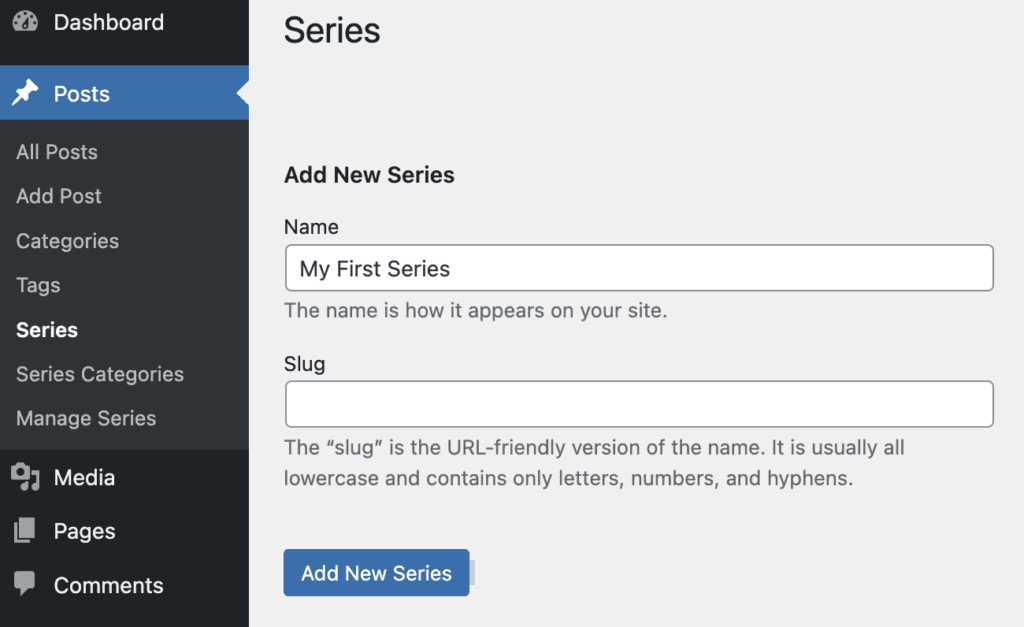Viewport: 1024px width, 627px height.
Task: Open the All Posts list
Action: [56, 152]
